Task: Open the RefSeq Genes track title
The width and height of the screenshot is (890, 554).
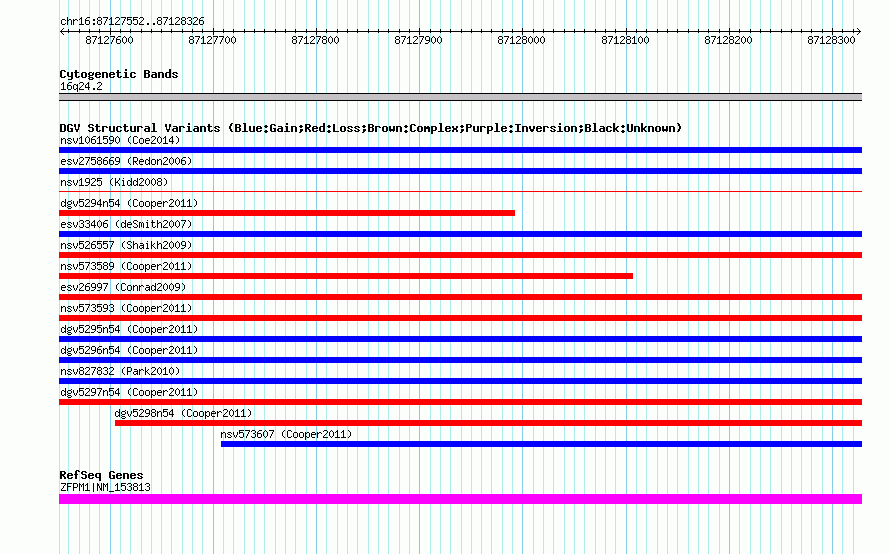Action: 101,475
